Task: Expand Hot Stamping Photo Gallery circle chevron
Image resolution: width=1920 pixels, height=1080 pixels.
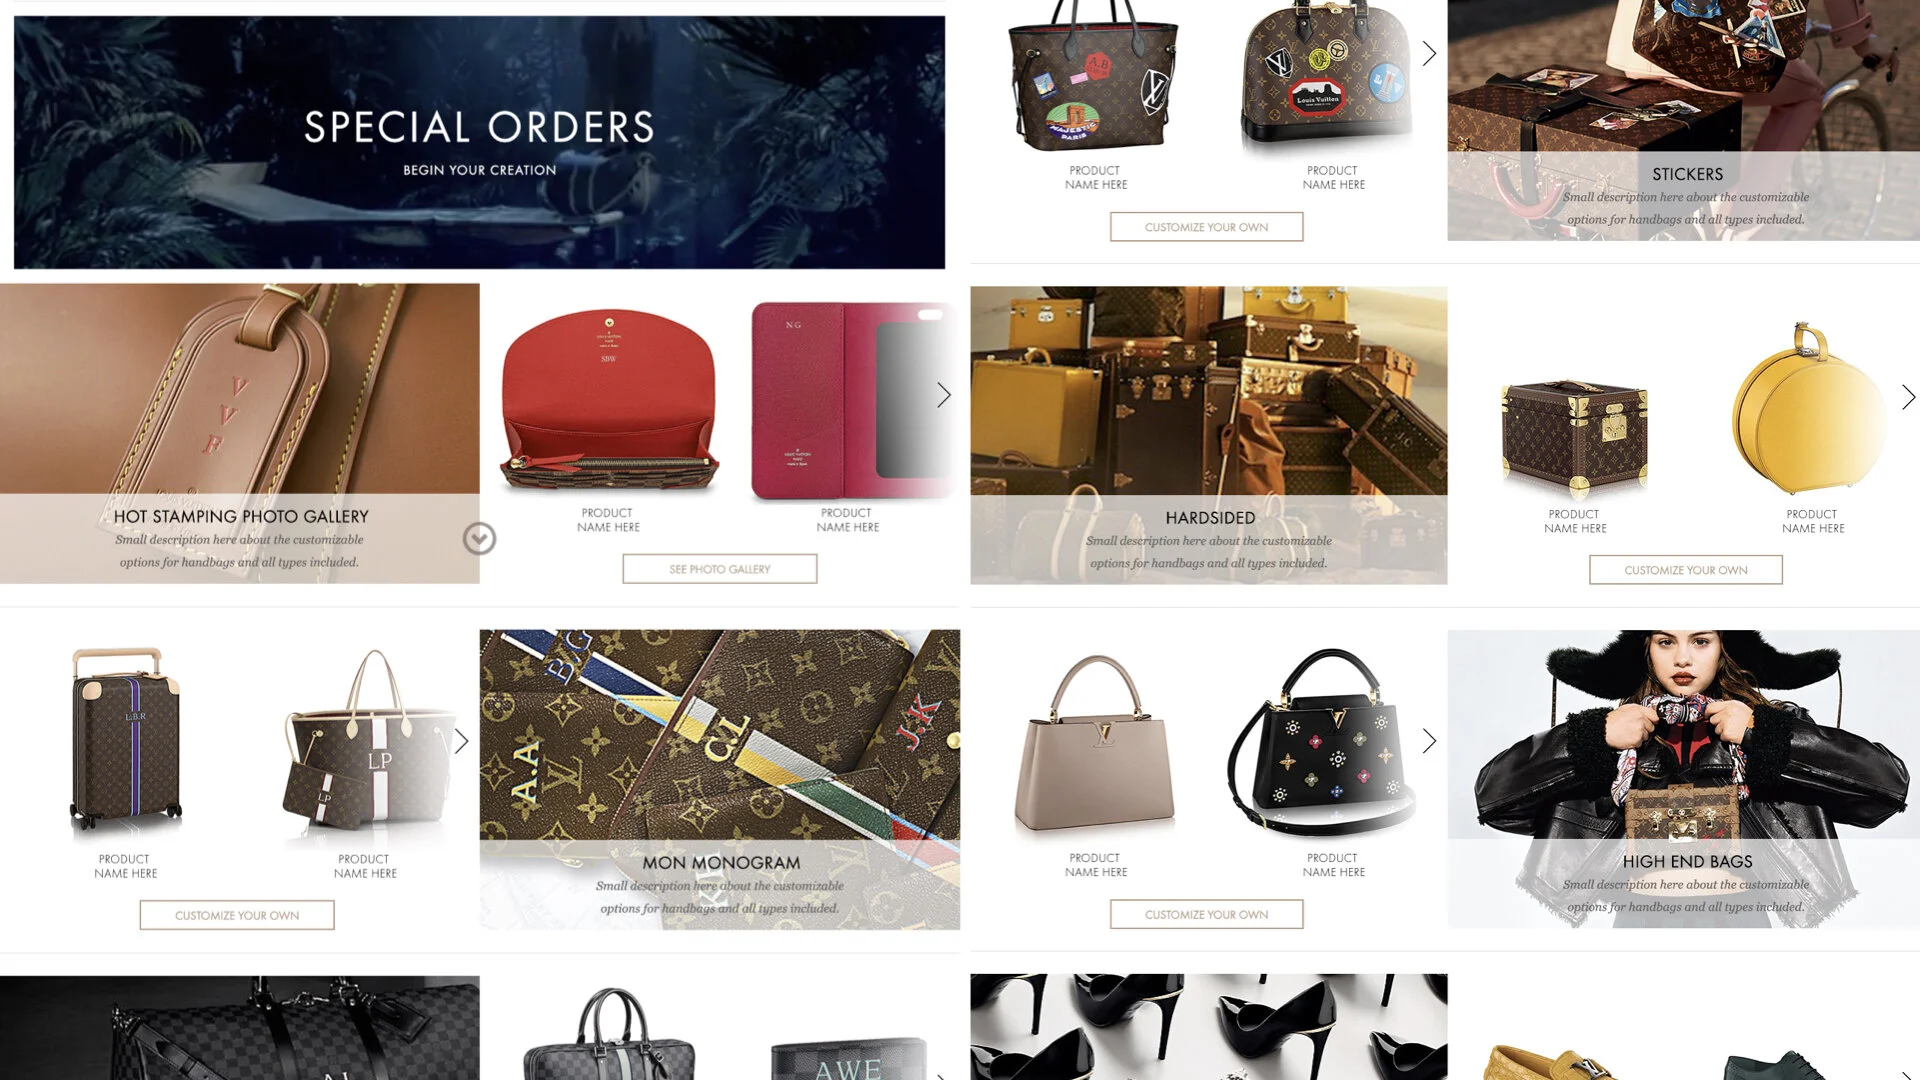Action: point(479,539)
